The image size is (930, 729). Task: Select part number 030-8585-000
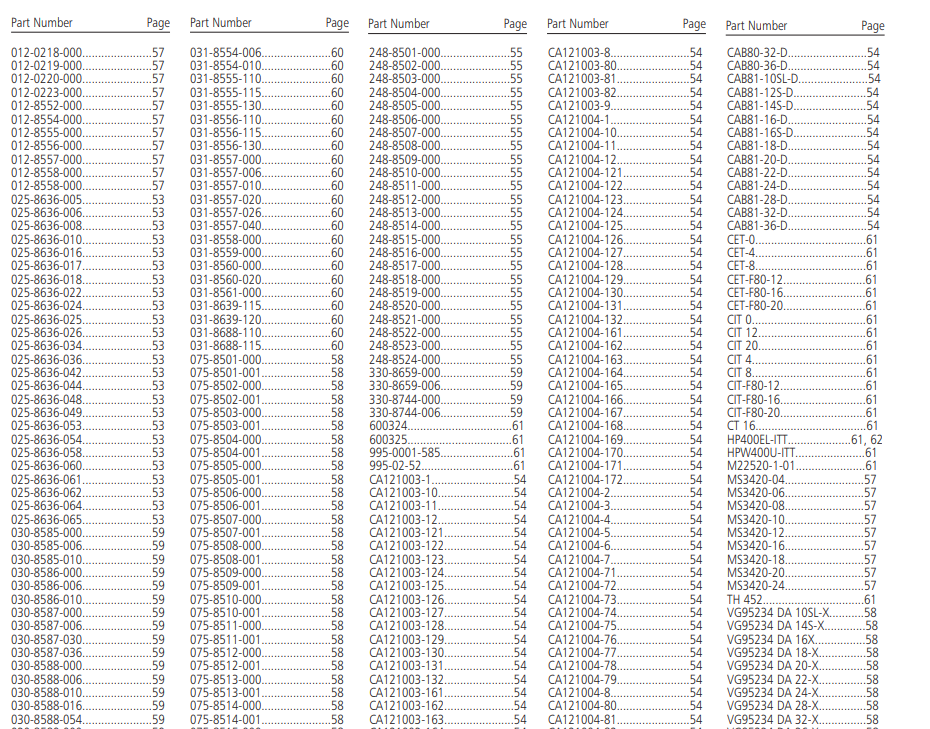tap(47, 532)
